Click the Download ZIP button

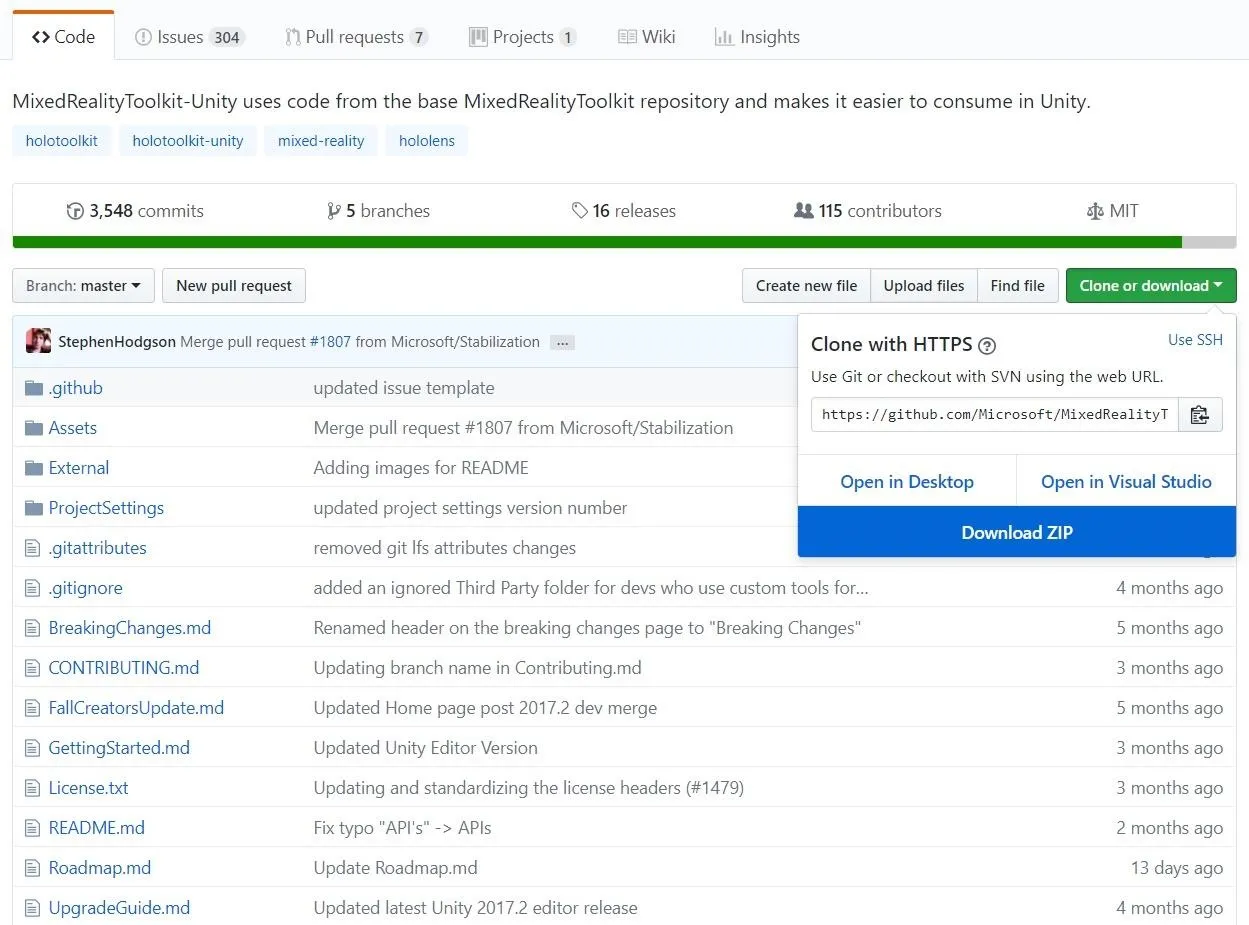click(x=1017, y=533)
